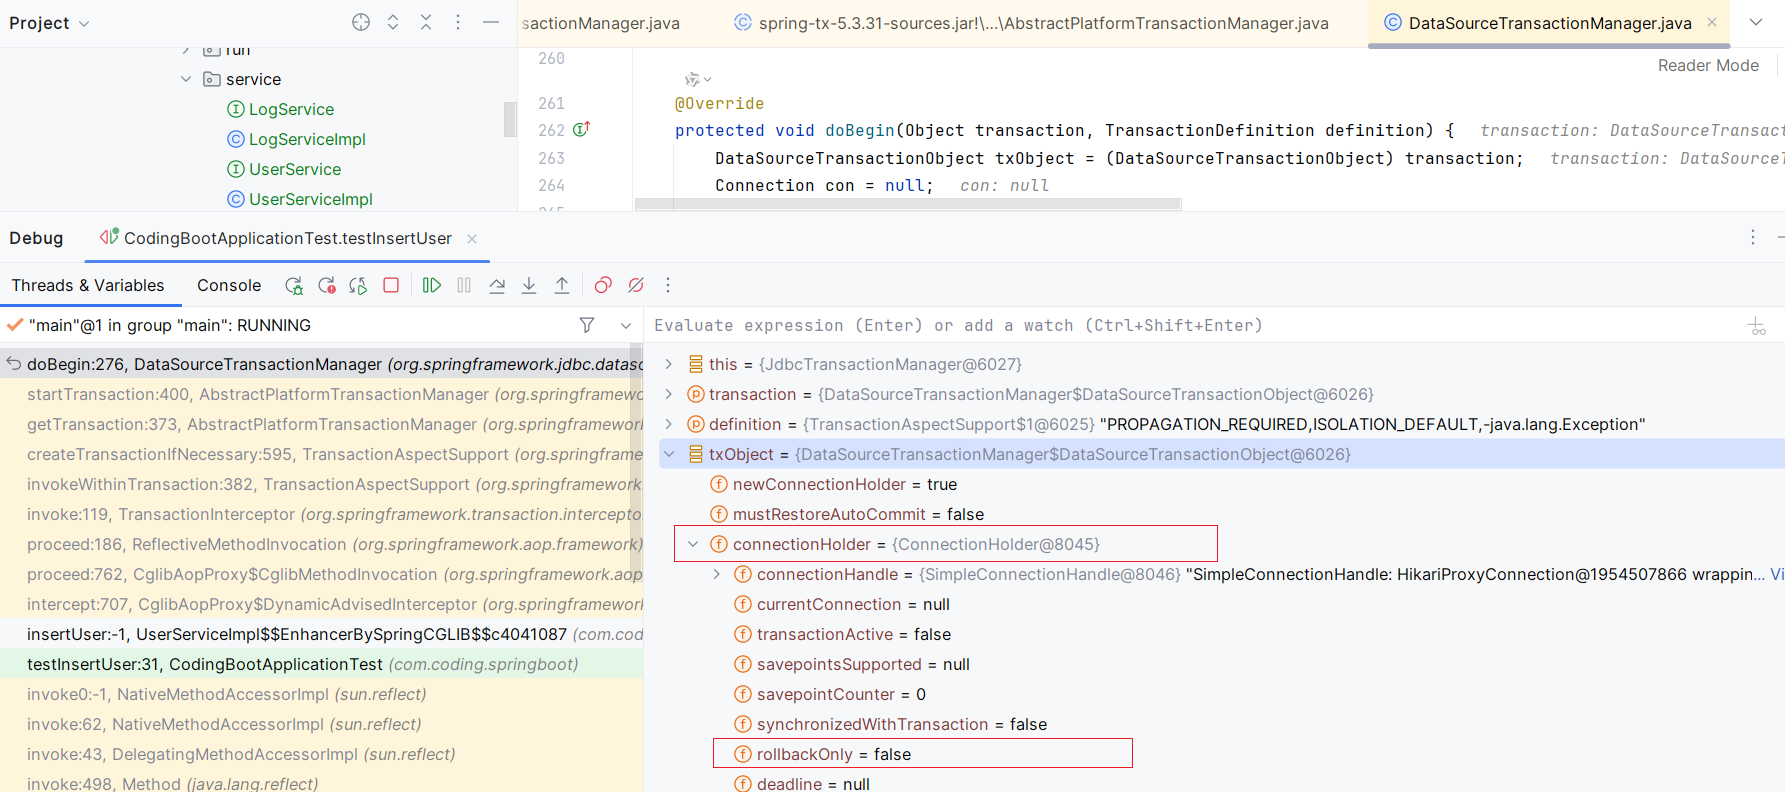
Task: Collapse the service folder
Action: [x=186, y=79]
